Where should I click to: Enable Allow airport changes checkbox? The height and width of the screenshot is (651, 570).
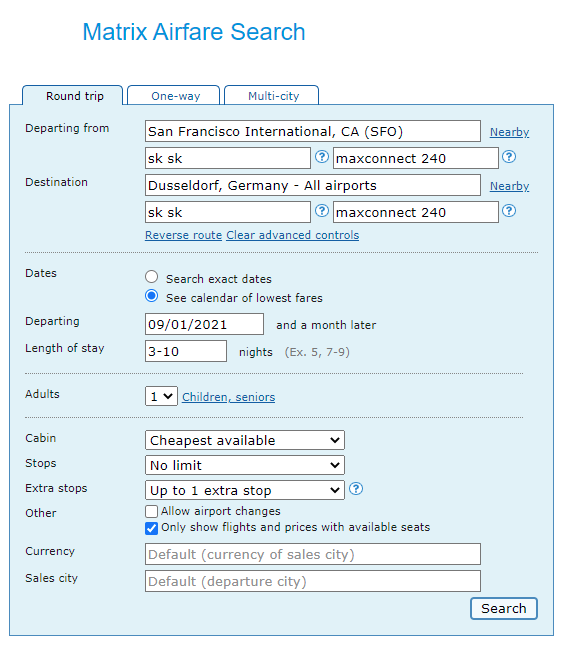pos(152,511)
